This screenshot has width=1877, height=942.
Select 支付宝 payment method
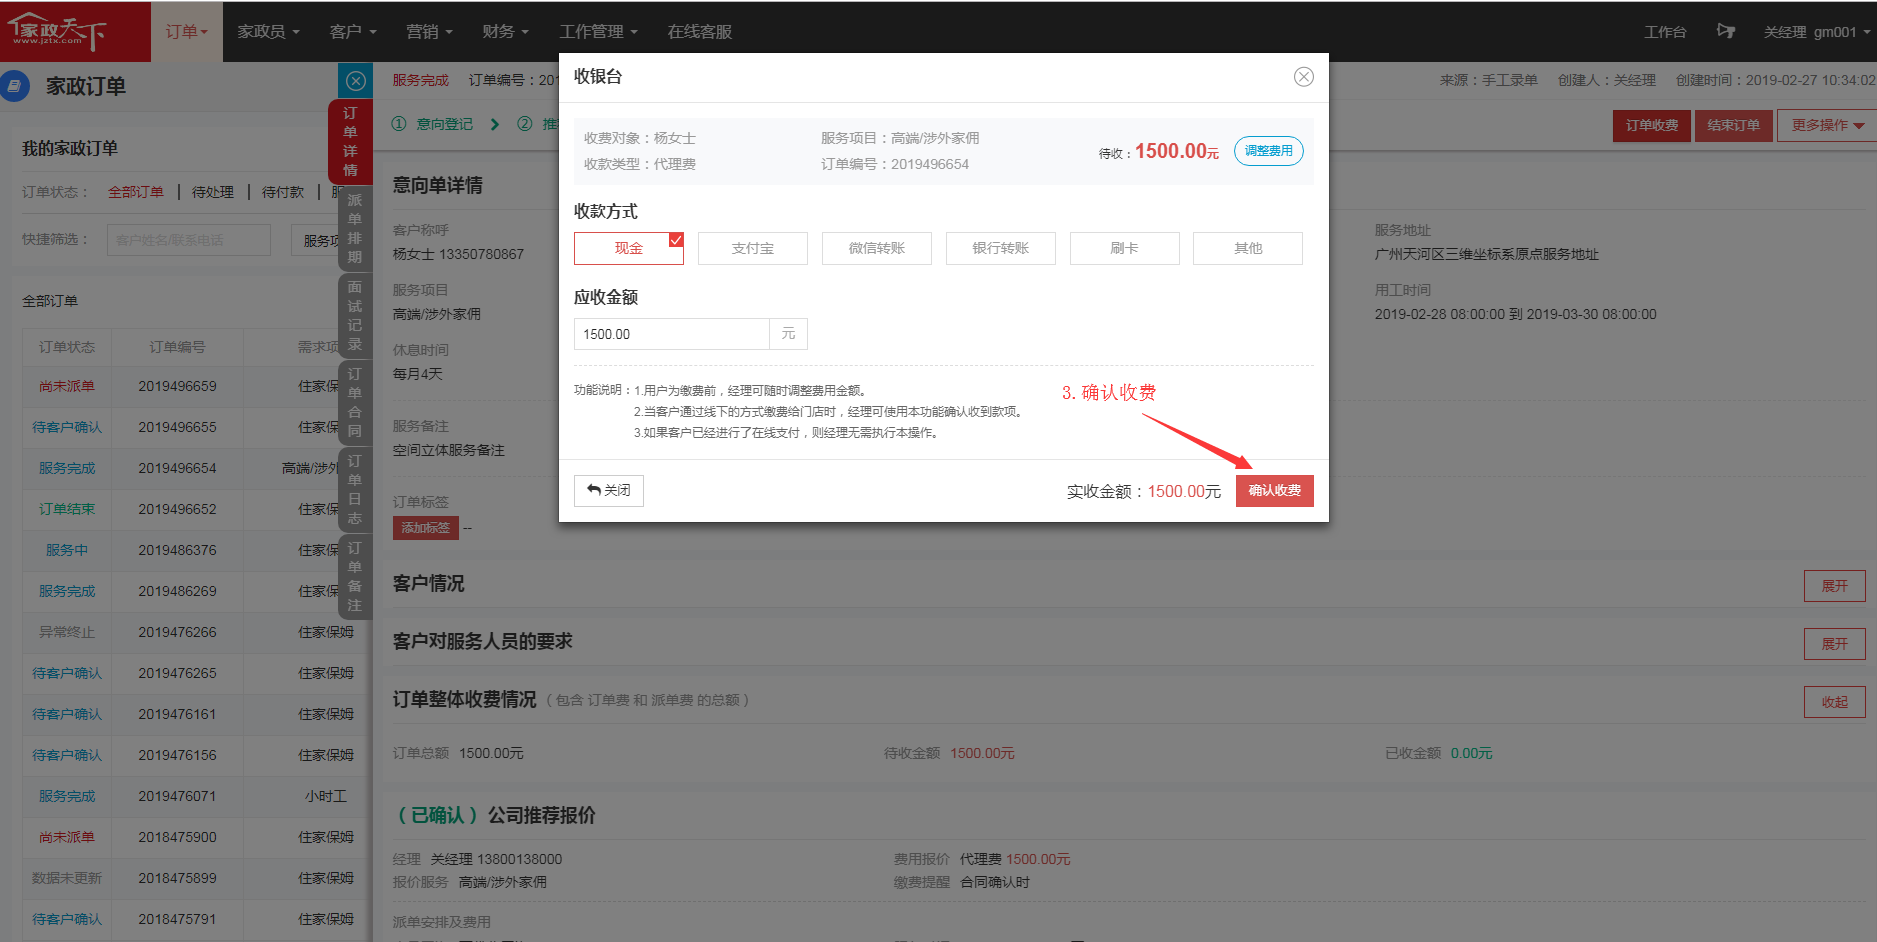pos(752,248)
